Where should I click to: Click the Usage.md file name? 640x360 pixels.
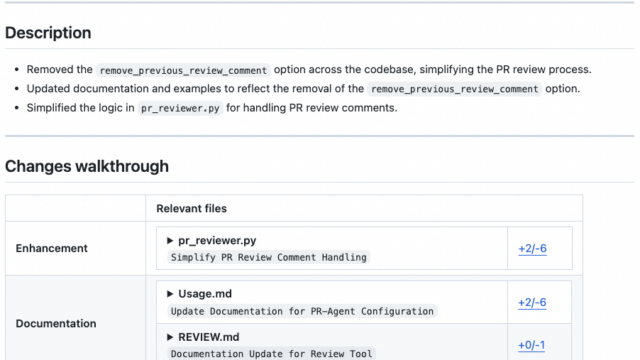tap(205, 294)
